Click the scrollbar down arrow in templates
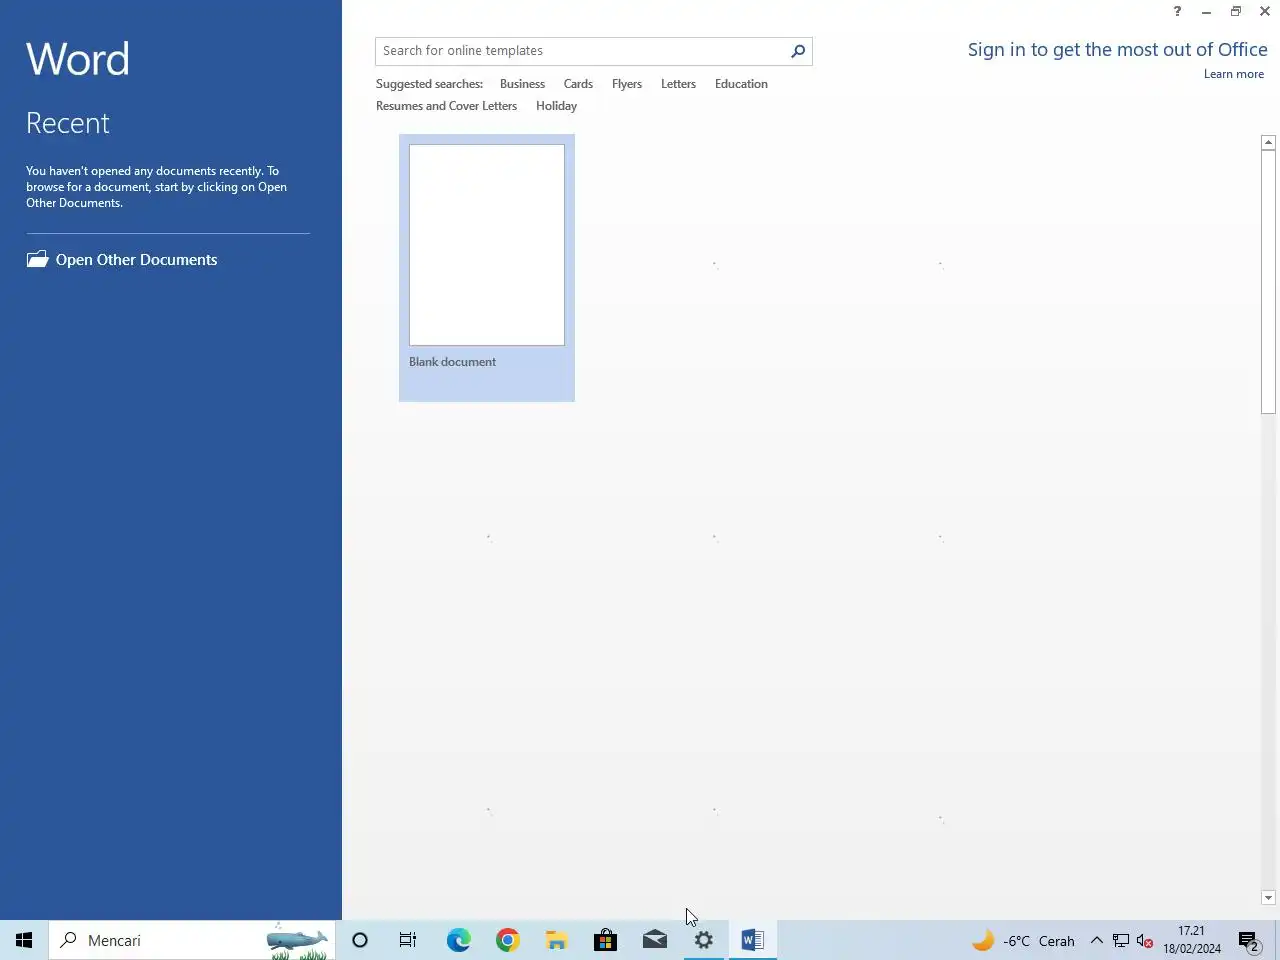The width and height of the screenshot is (1280, 960). pyautogui.click(x=1268, y=898)
